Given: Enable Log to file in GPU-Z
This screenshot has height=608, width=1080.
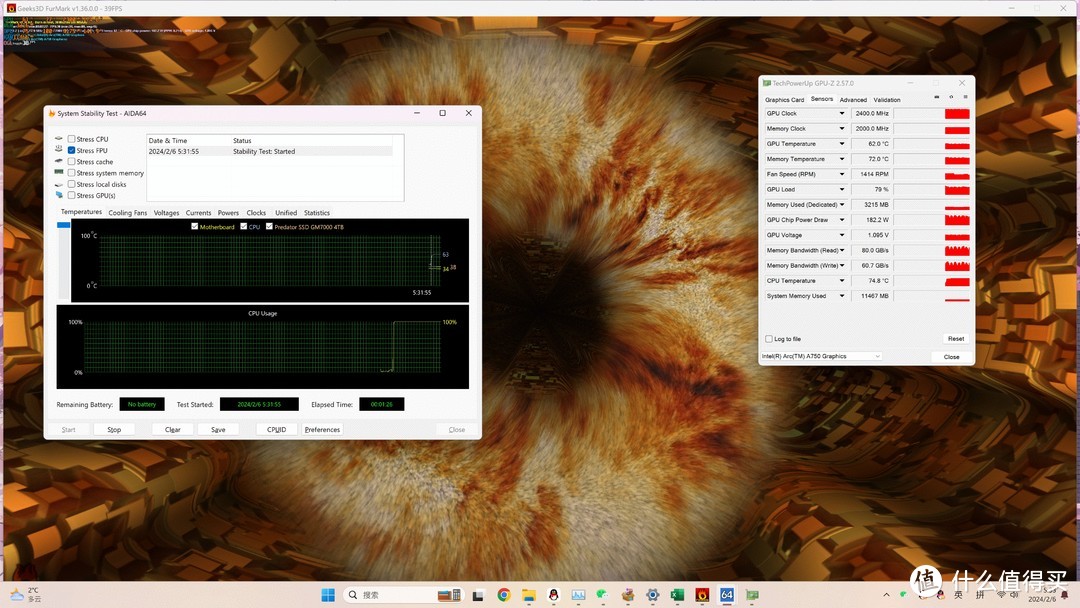Looking at the screenshot, I should (x=769, y=339).
